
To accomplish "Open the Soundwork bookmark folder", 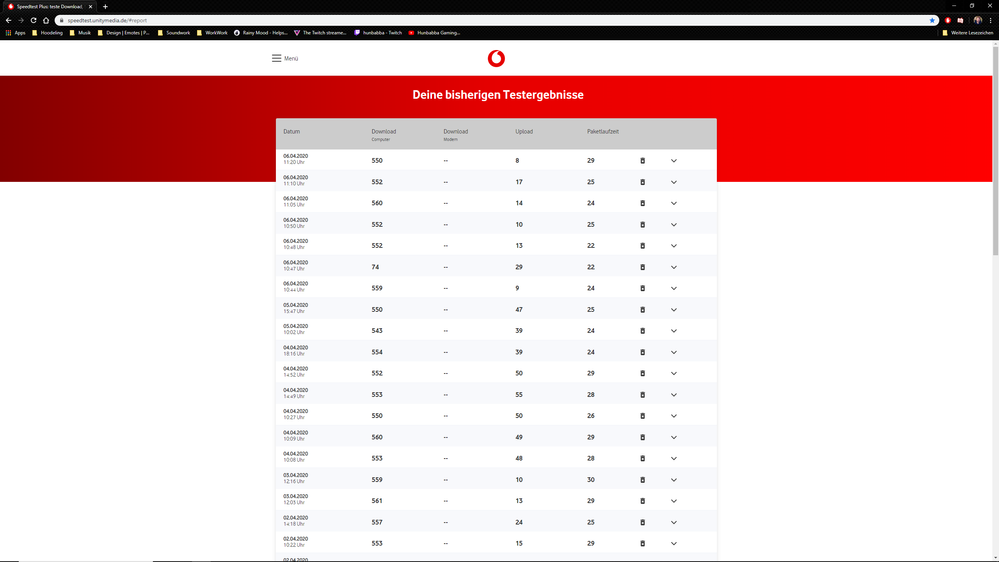I will (x=173, y=32).
